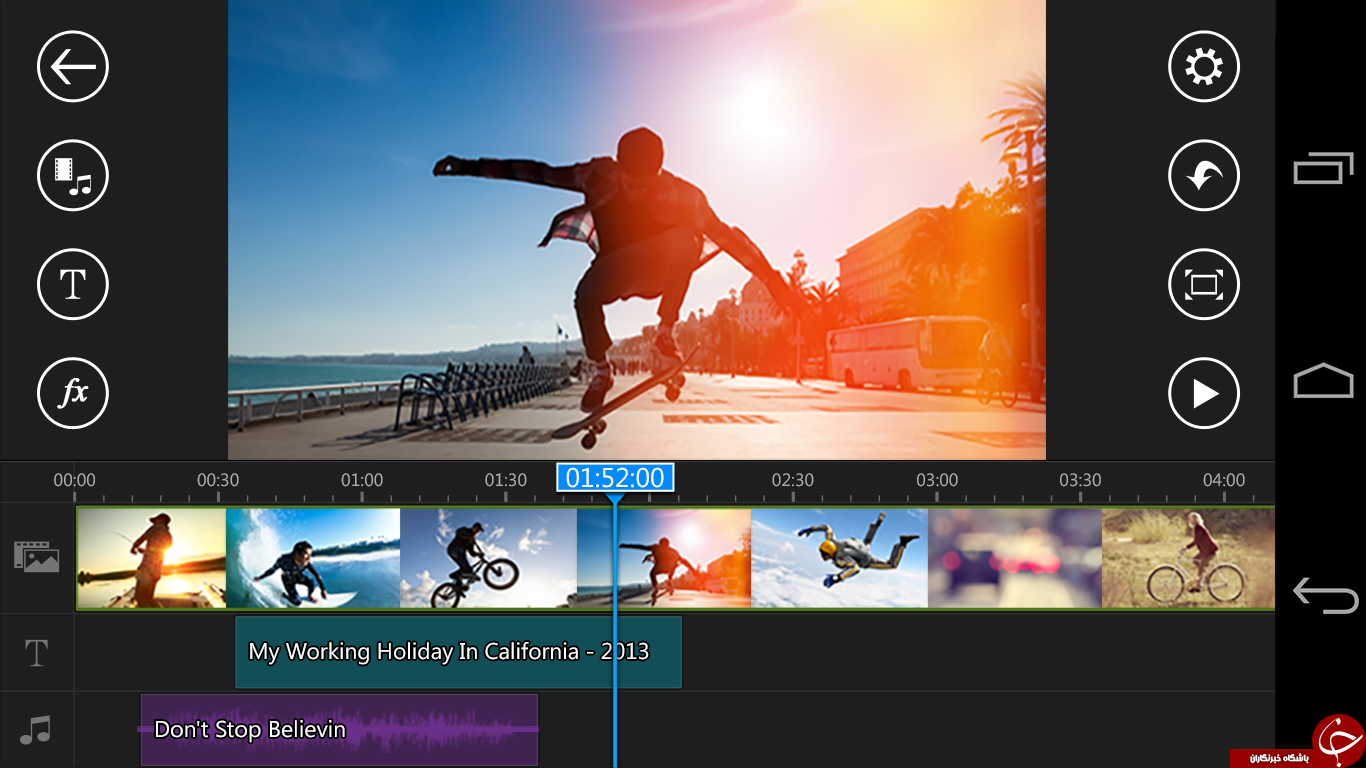Viewport: 1366px width, 768px height.
Task: Click the 02:30 mark on the ruler
Action: coord(793,481)
